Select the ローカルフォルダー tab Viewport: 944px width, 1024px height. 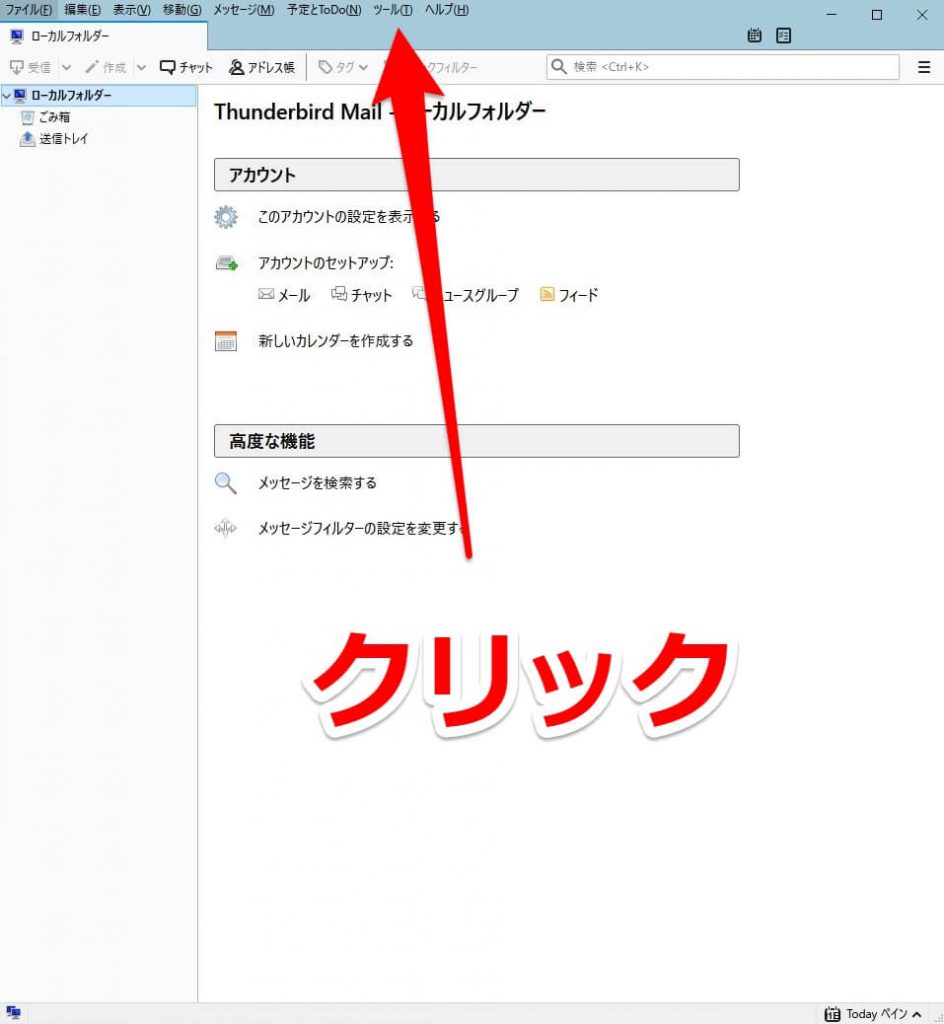tap(104, 36)
